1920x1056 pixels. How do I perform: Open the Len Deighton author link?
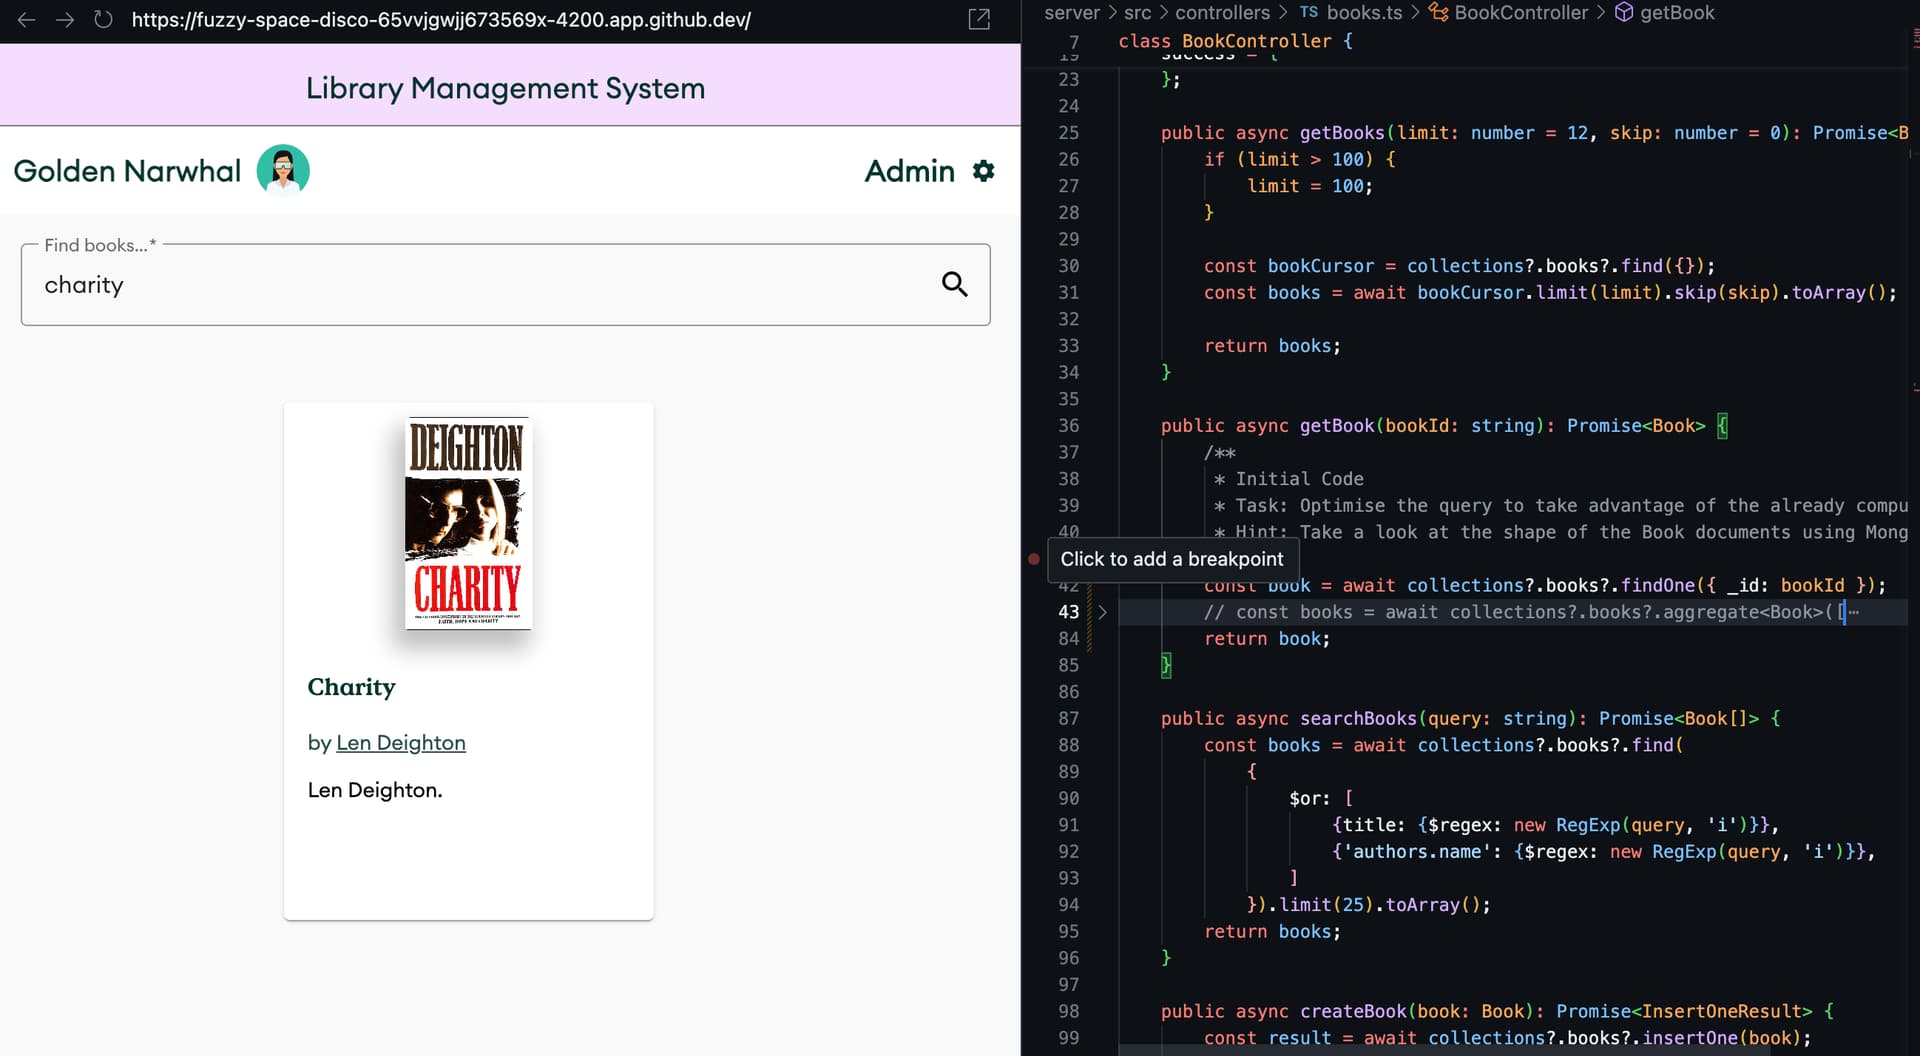tap(401, 743)
